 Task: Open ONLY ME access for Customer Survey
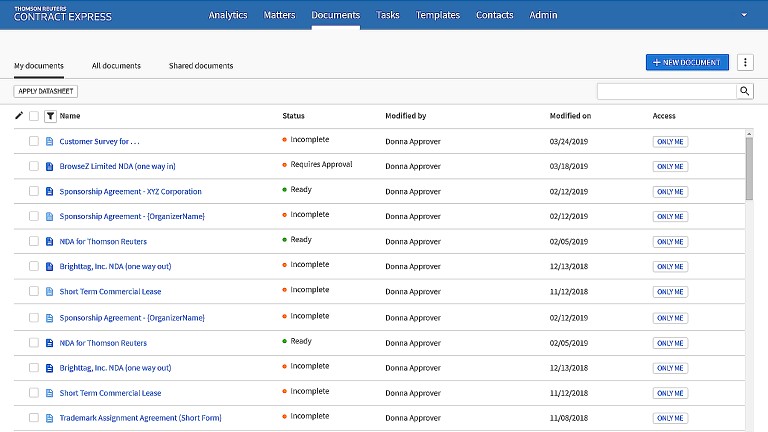[x=670, y=141]
